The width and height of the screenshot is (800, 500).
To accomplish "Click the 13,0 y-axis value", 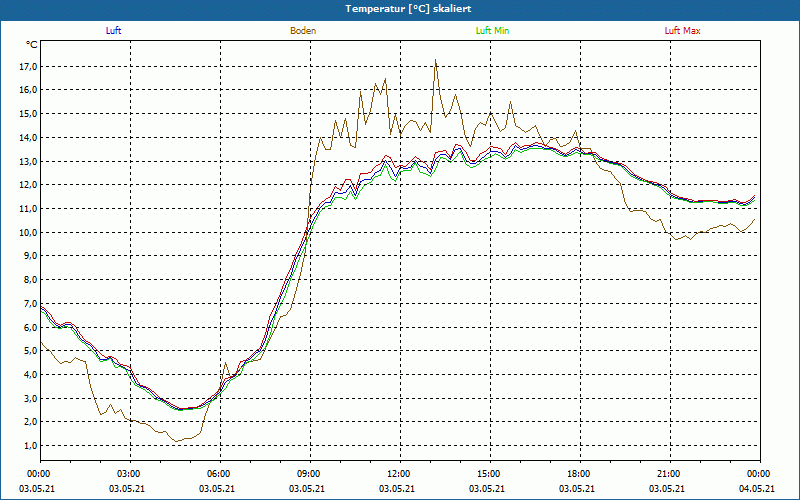I will click(29, 161).
